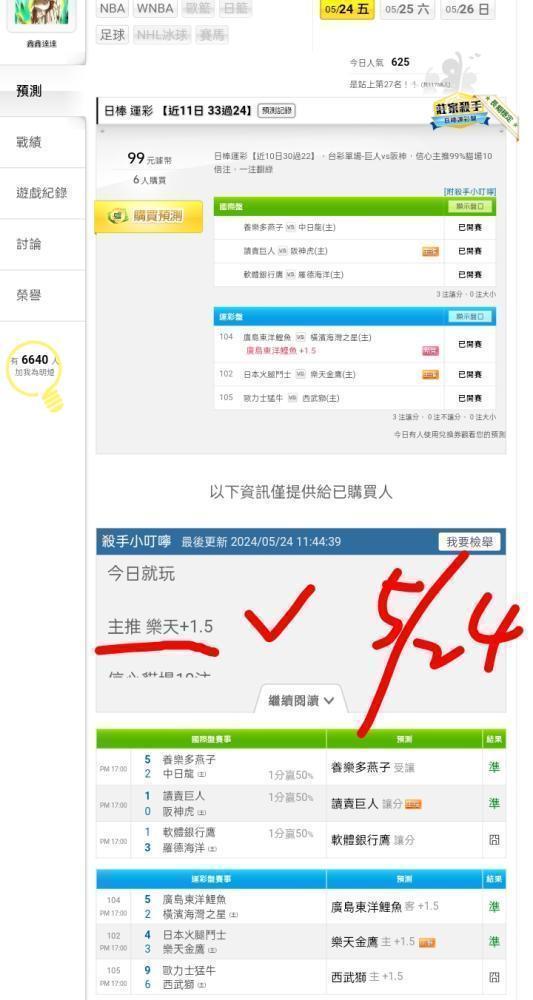Open the 預測紀錄 record button
This screenshot has height=1000, width=533.
(x=277, y=111)
